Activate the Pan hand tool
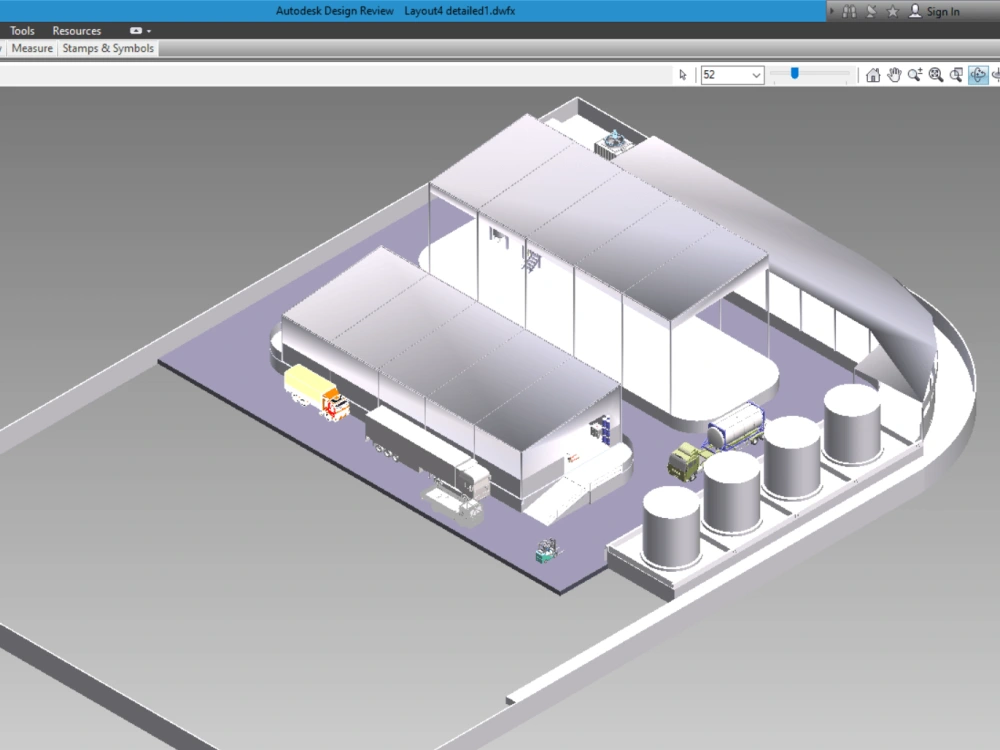Viewport: 1000px width, 750px height. 894,74
